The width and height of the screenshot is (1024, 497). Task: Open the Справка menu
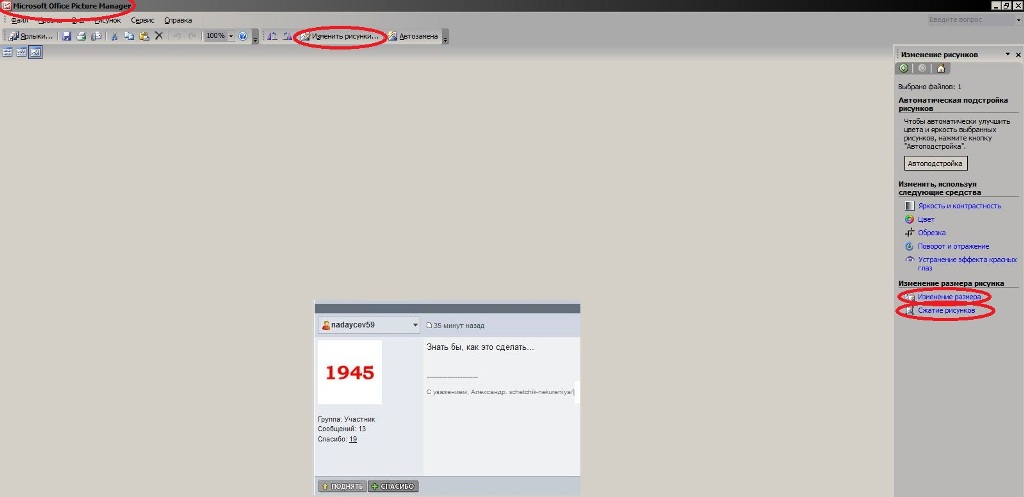pos(178,20)
